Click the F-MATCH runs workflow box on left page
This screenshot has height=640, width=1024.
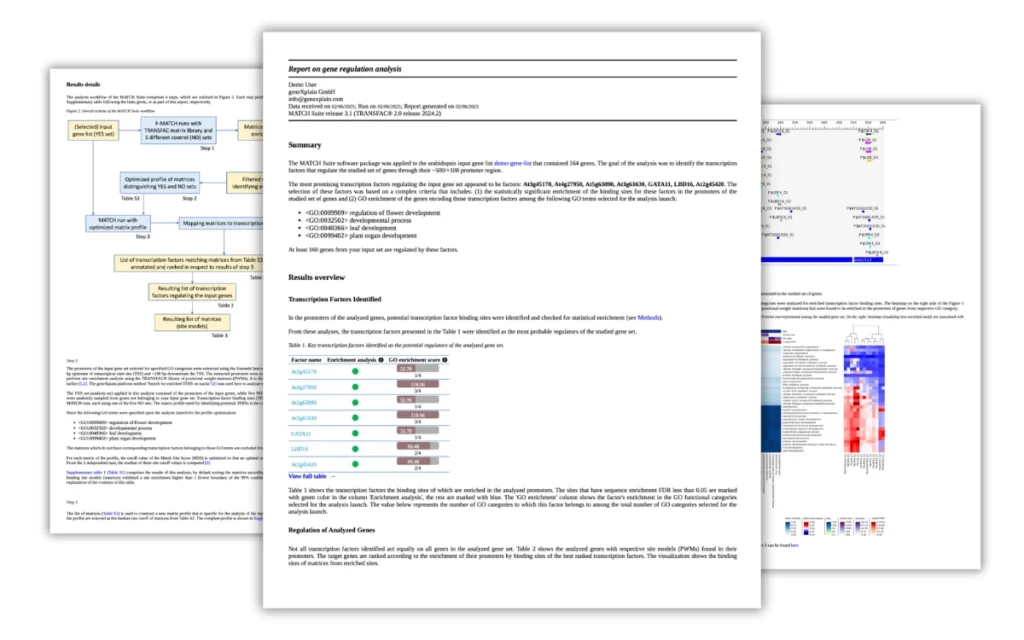coord(178,131)
